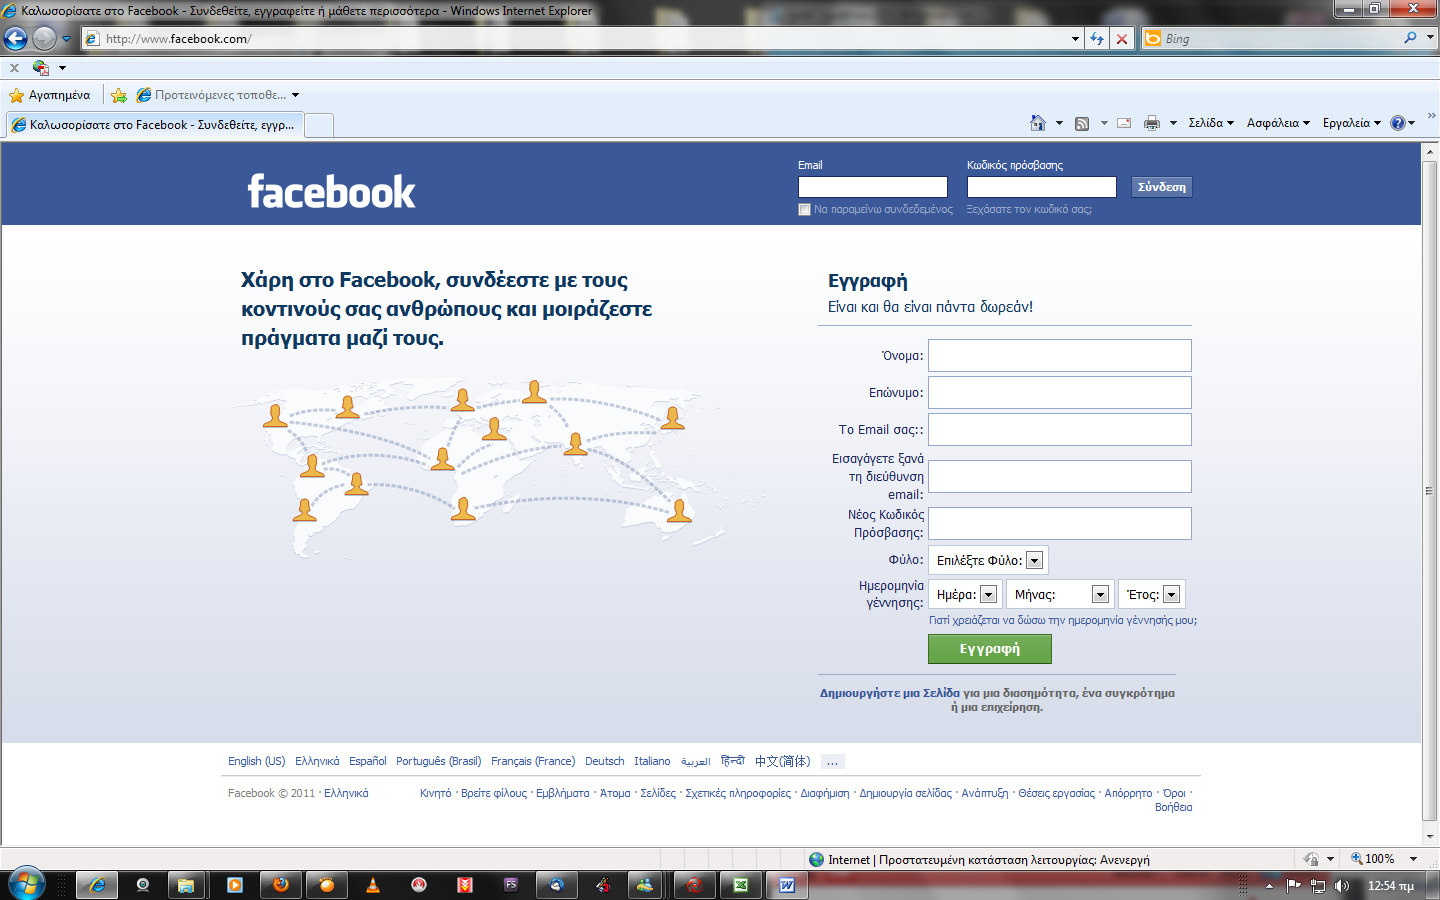This screenshot has width=1440, height=900.
Task: Click the Add to favorites bar star icon
Action: point(119,95)
